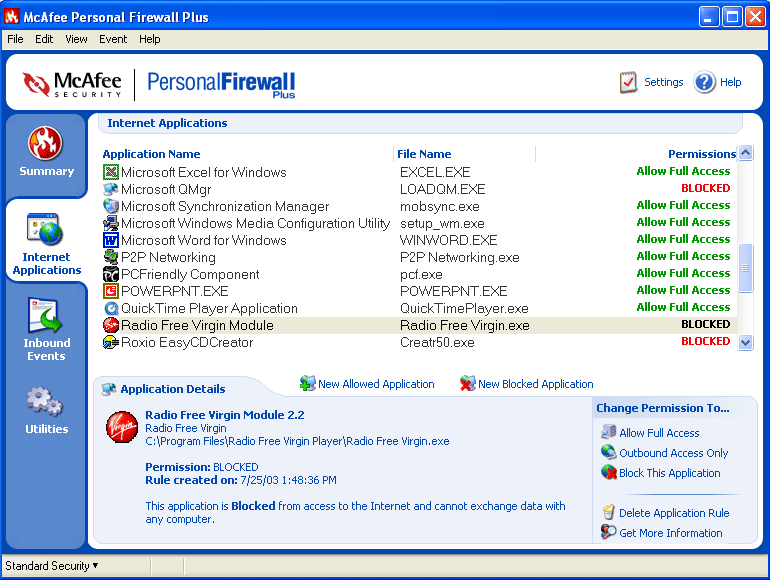
Task: Open the Standard Security dropdown
Action: tap(52, 566)
